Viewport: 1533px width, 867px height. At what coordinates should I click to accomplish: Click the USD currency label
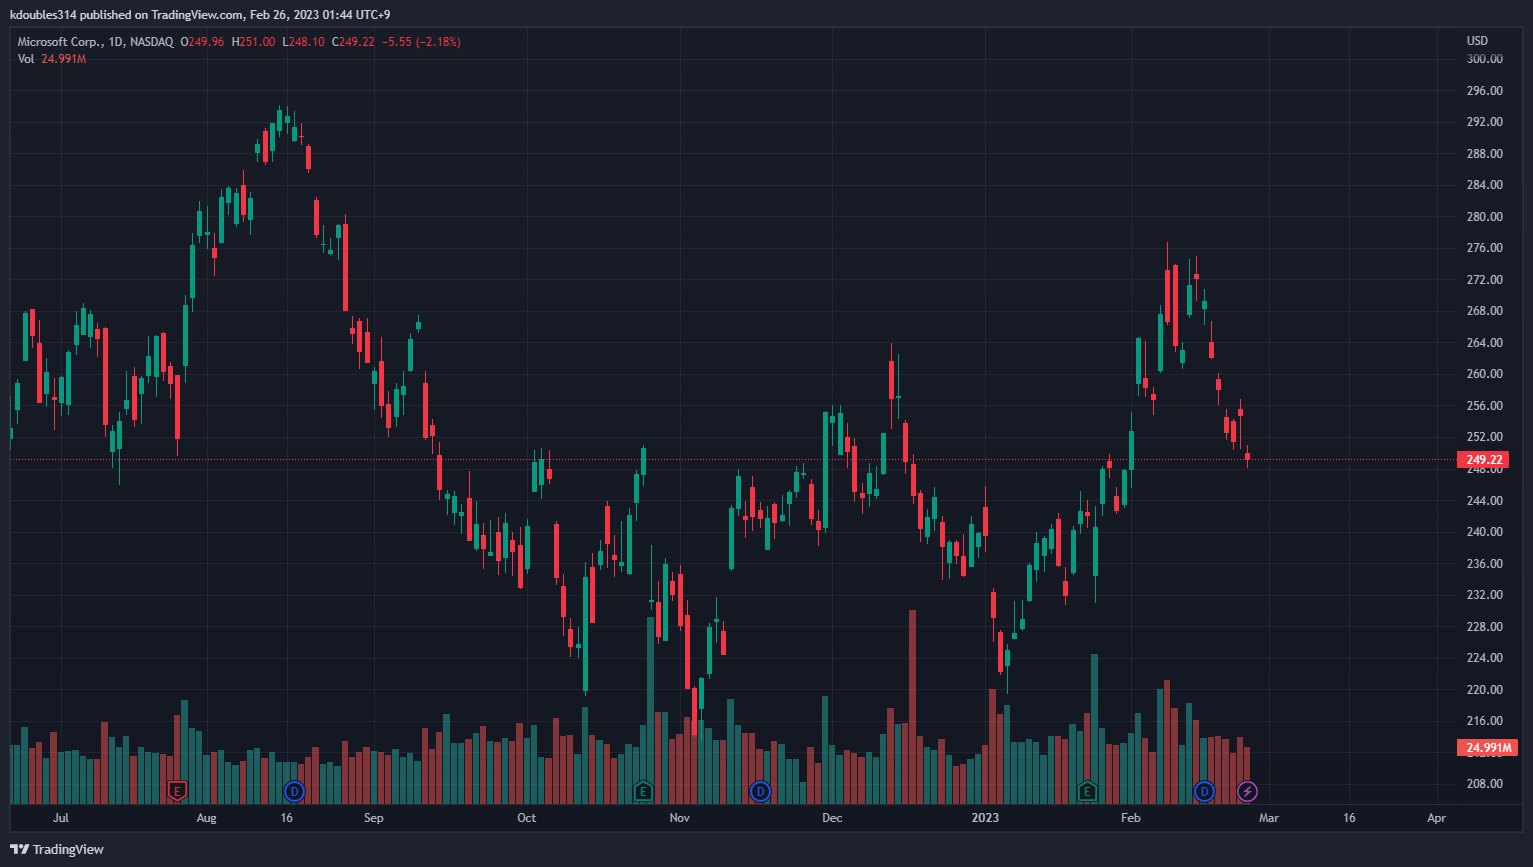[1477, 41]
